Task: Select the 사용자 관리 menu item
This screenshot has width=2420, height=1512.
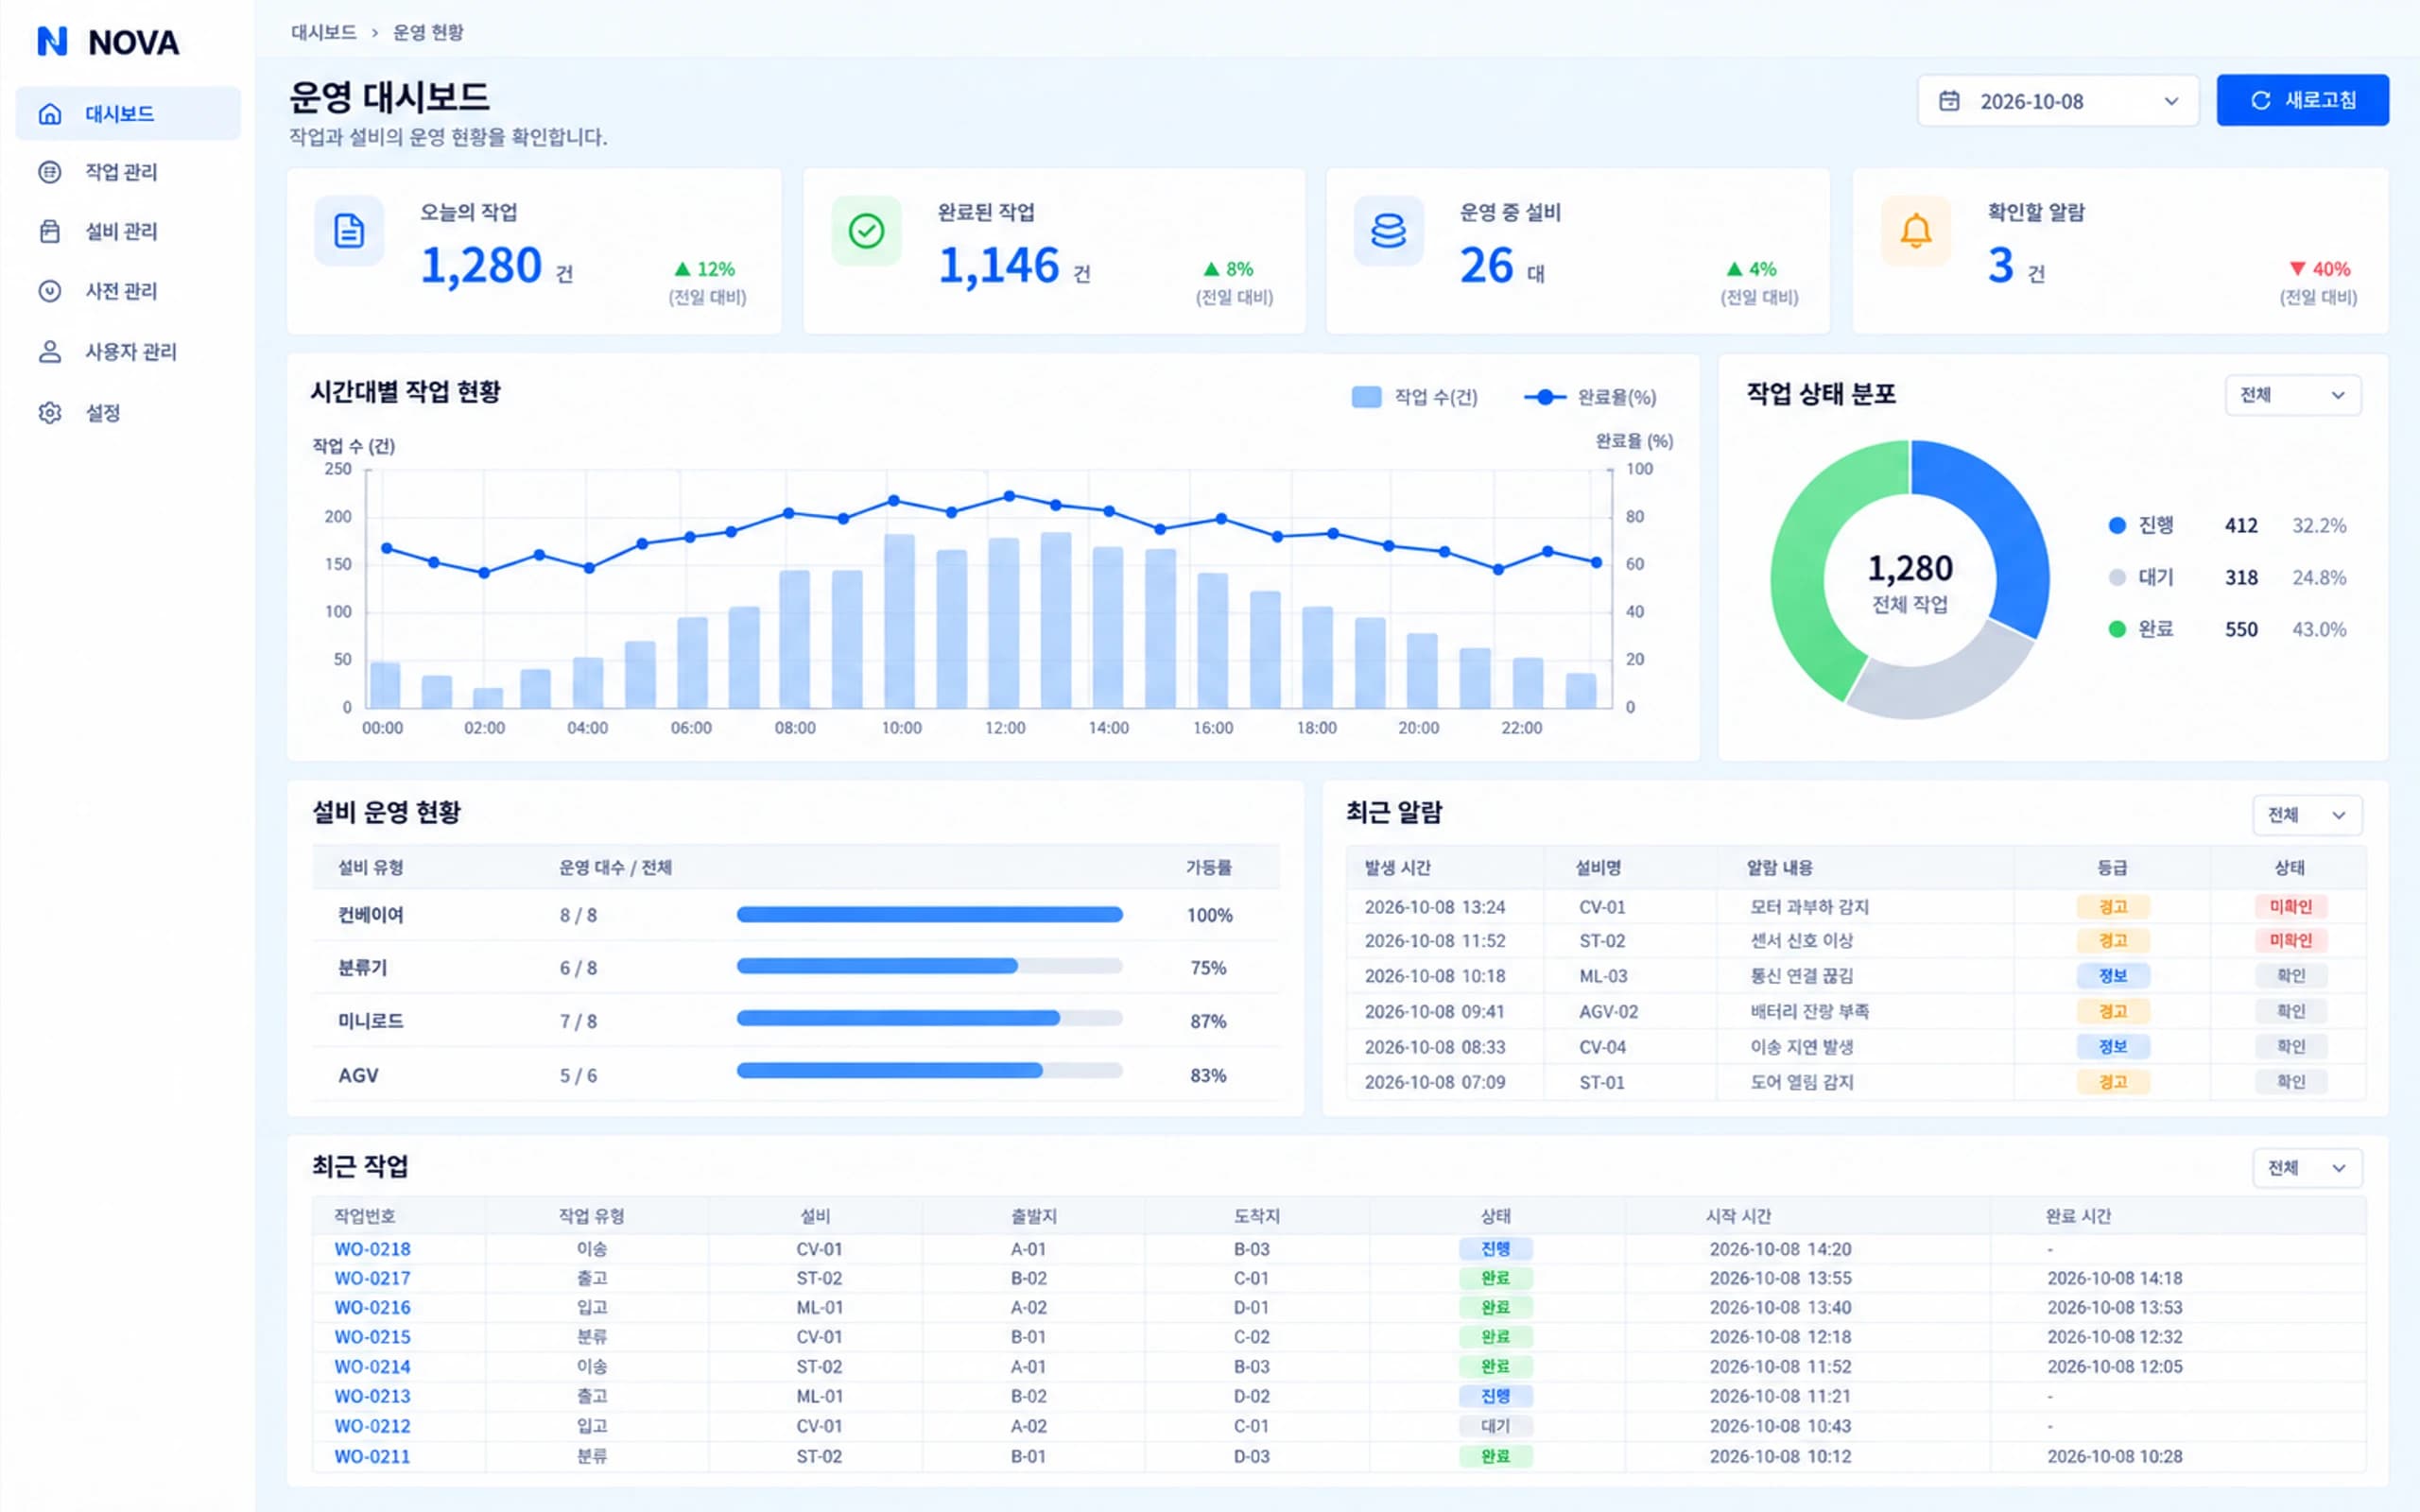Action: (x=128, y=352)
